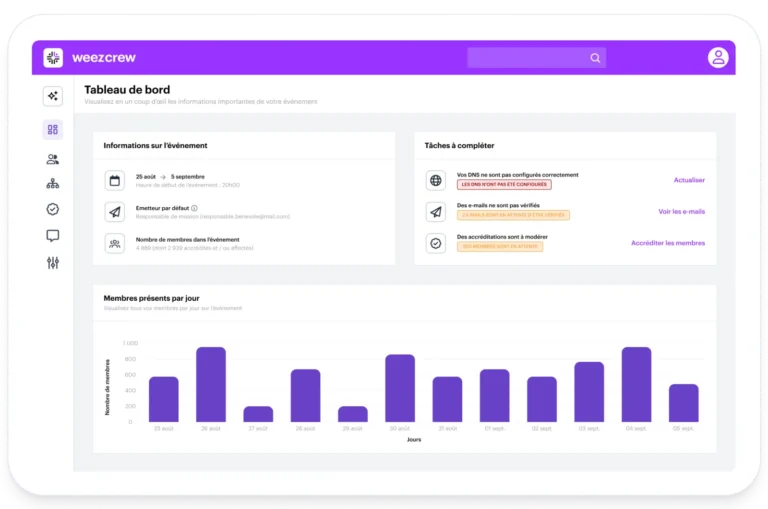Viewport: 768px width, 509px height.
Task: Click the 29 août chart bar
Action: tap(353, 414)
